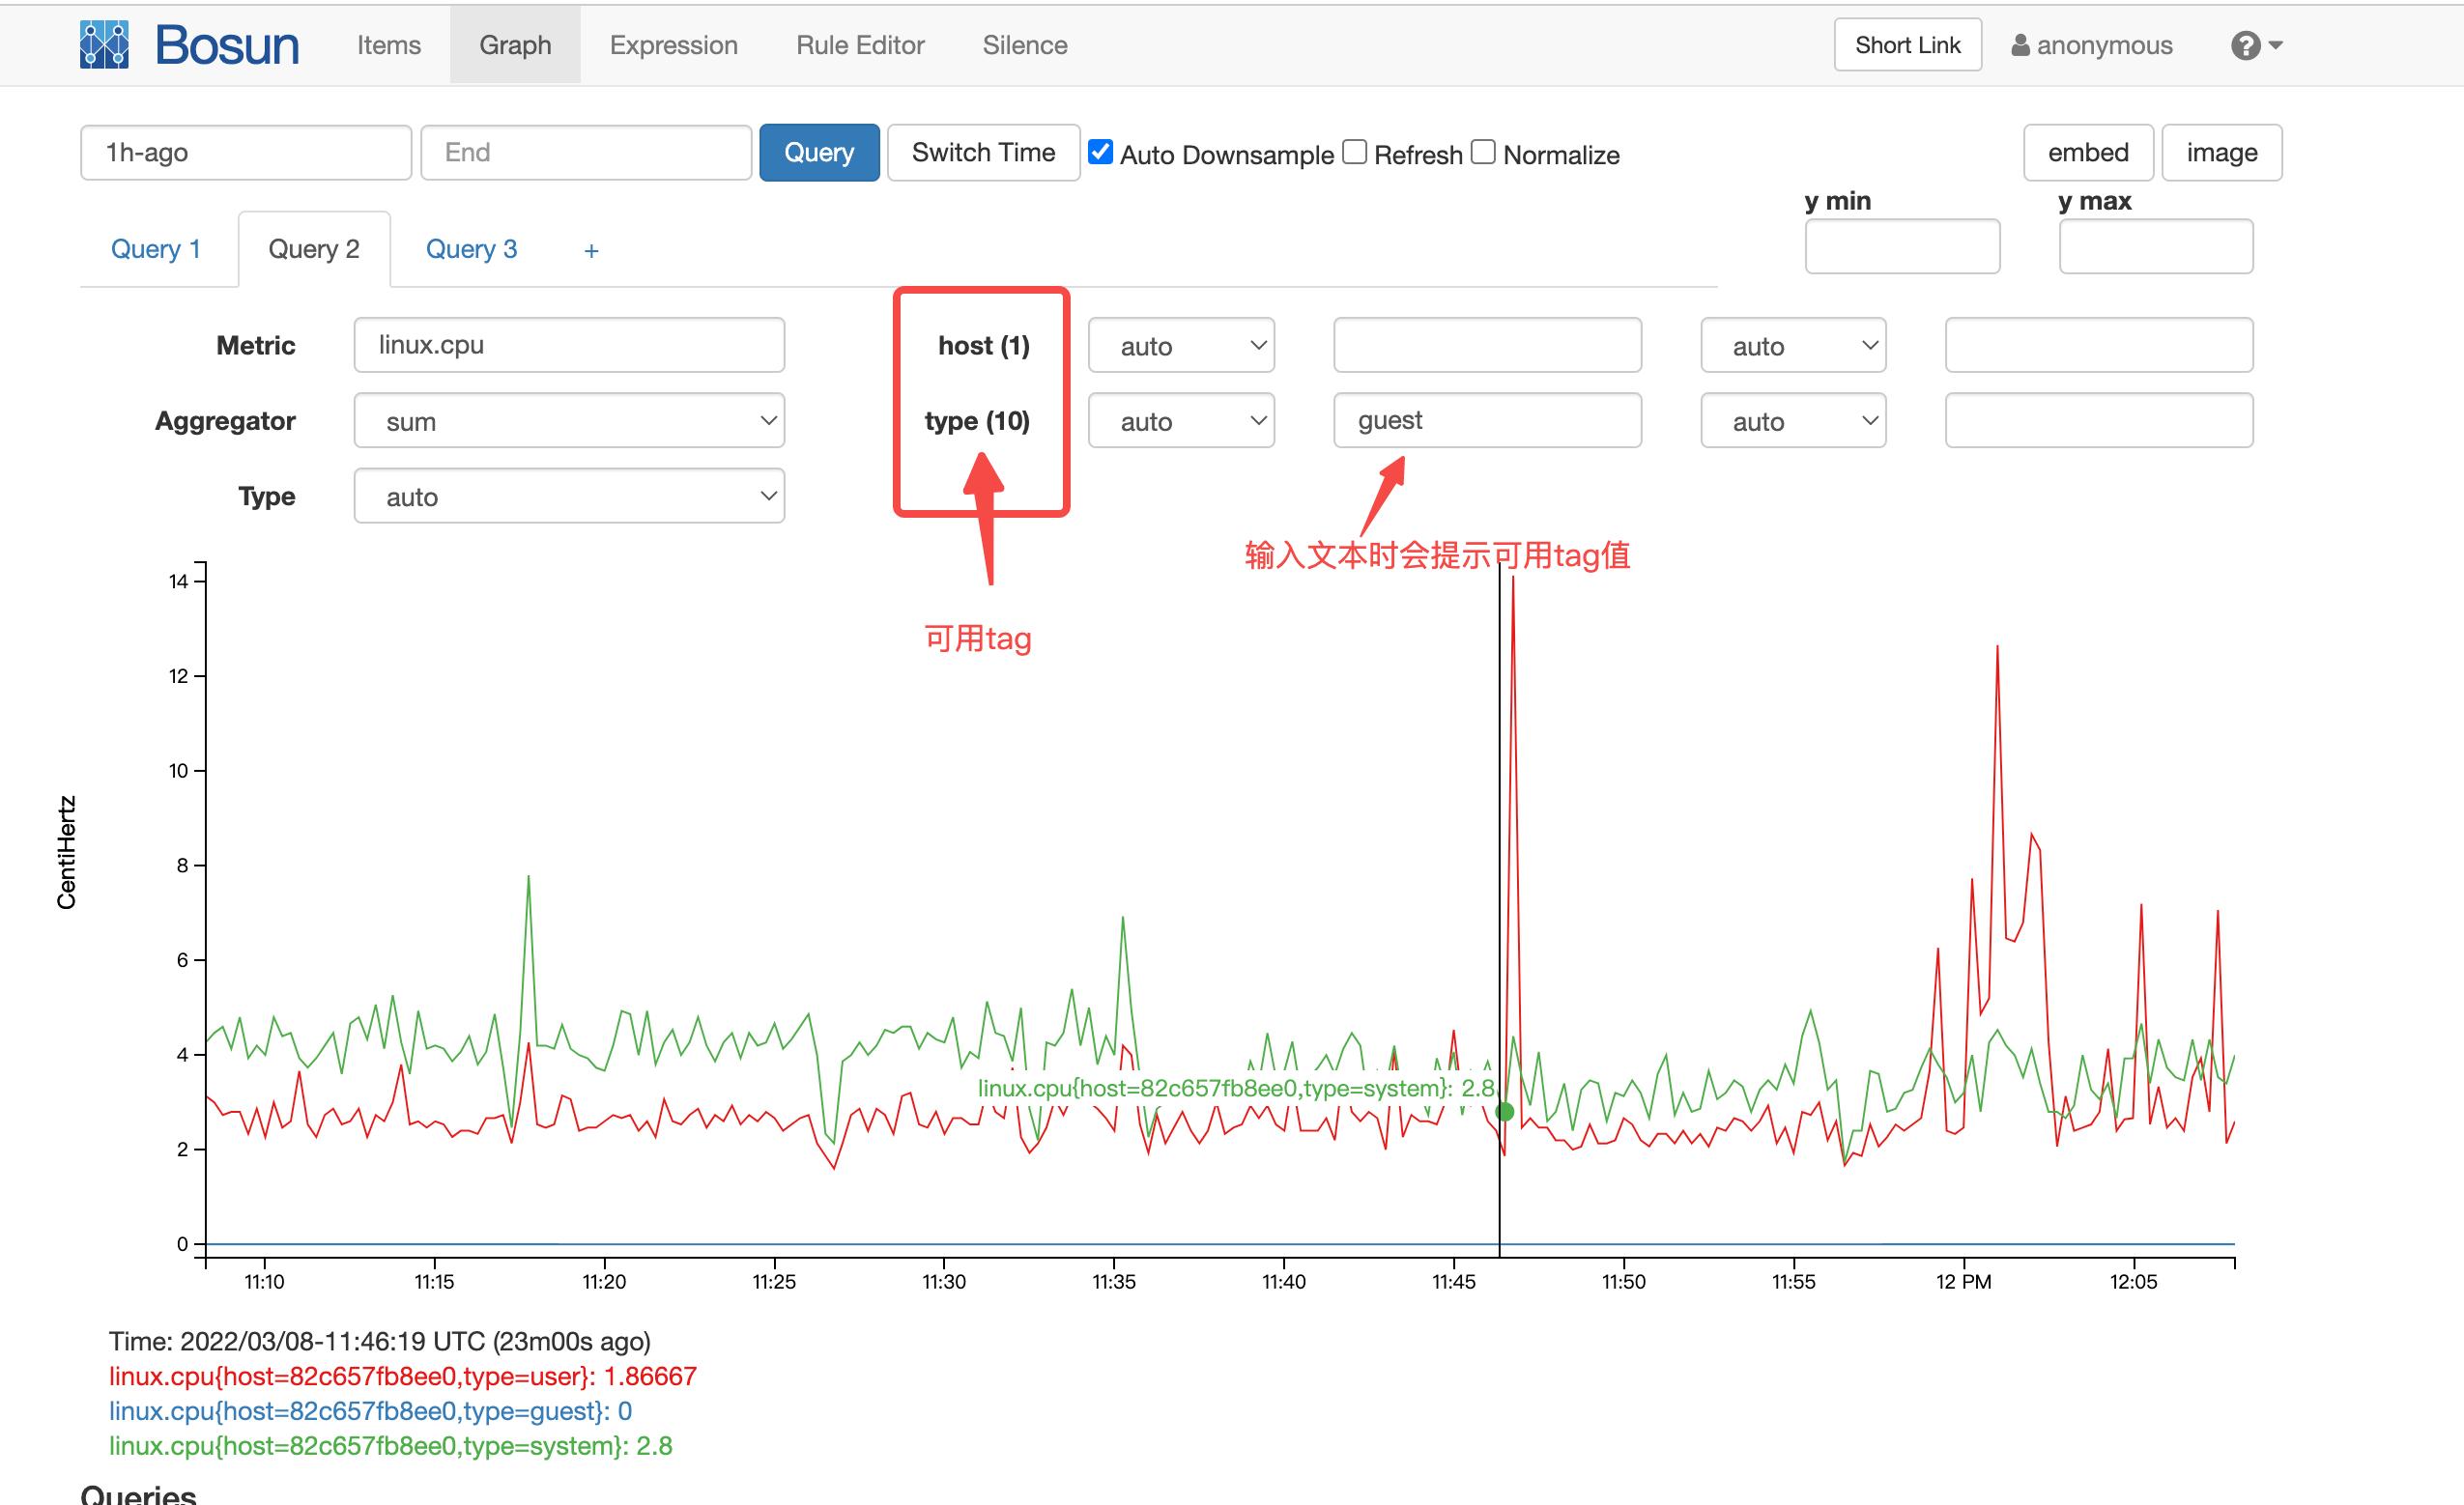The height and width of the screenshot is (1505, 2464).
Task: Add a new query tab with plus
Action: [x=591, y=250]
